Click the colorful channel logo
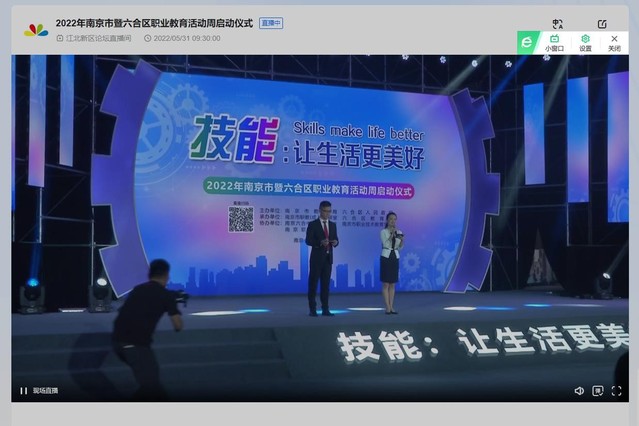Image resolution: width=639 pixels, height=426 pixels. 36,30
